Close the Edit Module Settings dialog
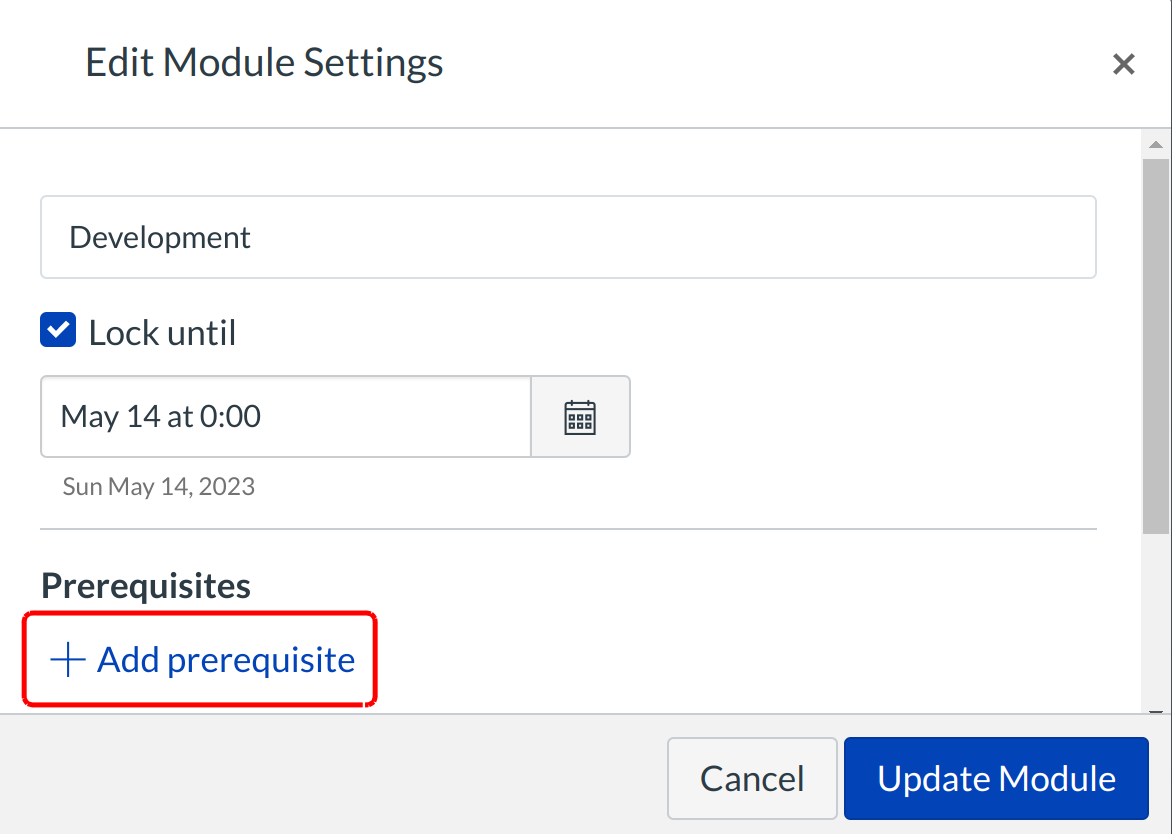 (1123, 65)
